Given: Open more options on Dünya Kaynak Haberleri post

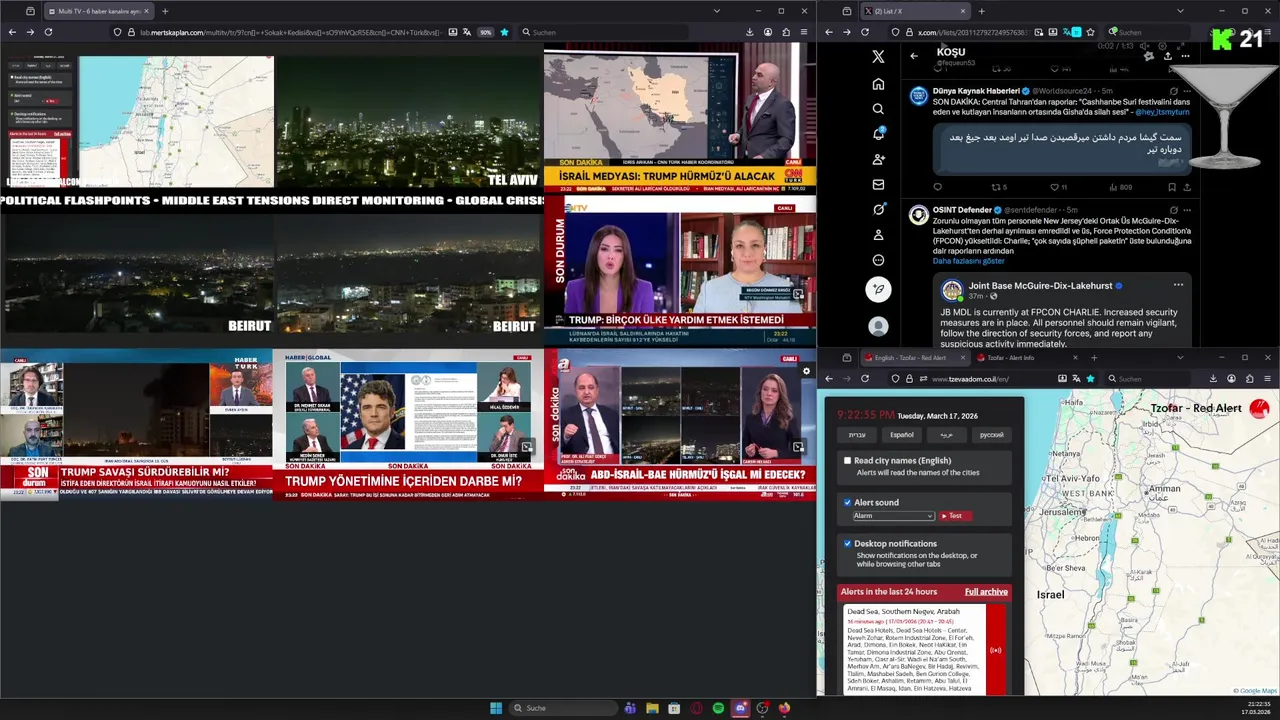Looking at the screenshot, I should (1187, 91).
